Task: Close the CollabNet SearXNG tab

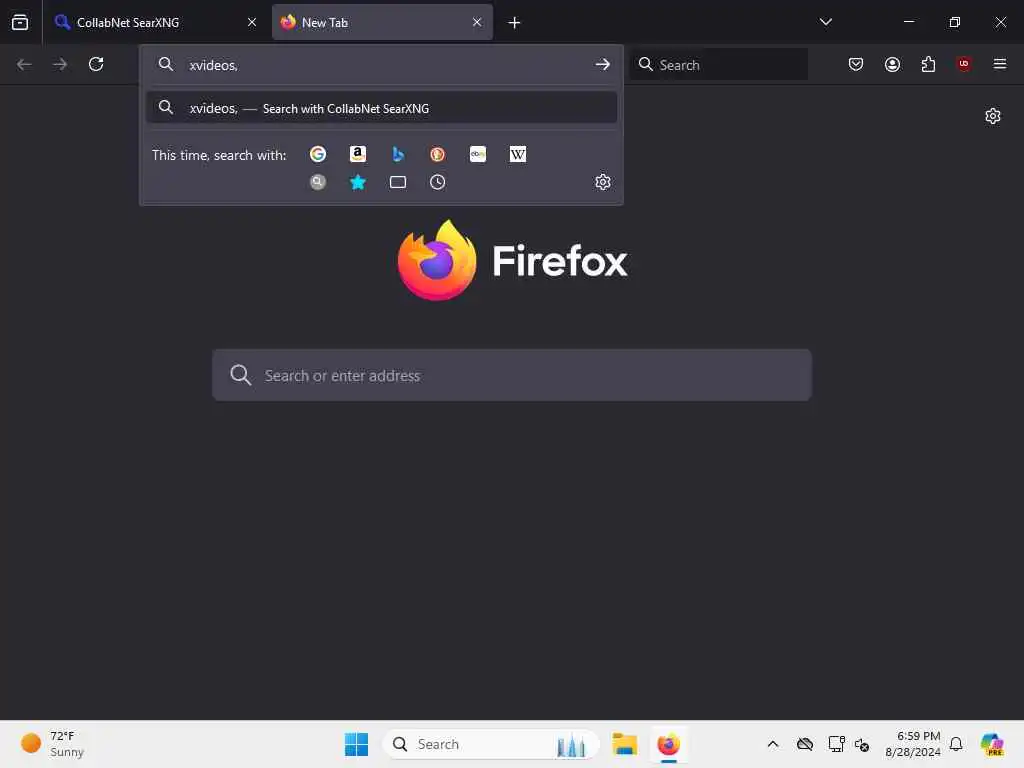Action: pyautogui.click(x=252, y=22)
